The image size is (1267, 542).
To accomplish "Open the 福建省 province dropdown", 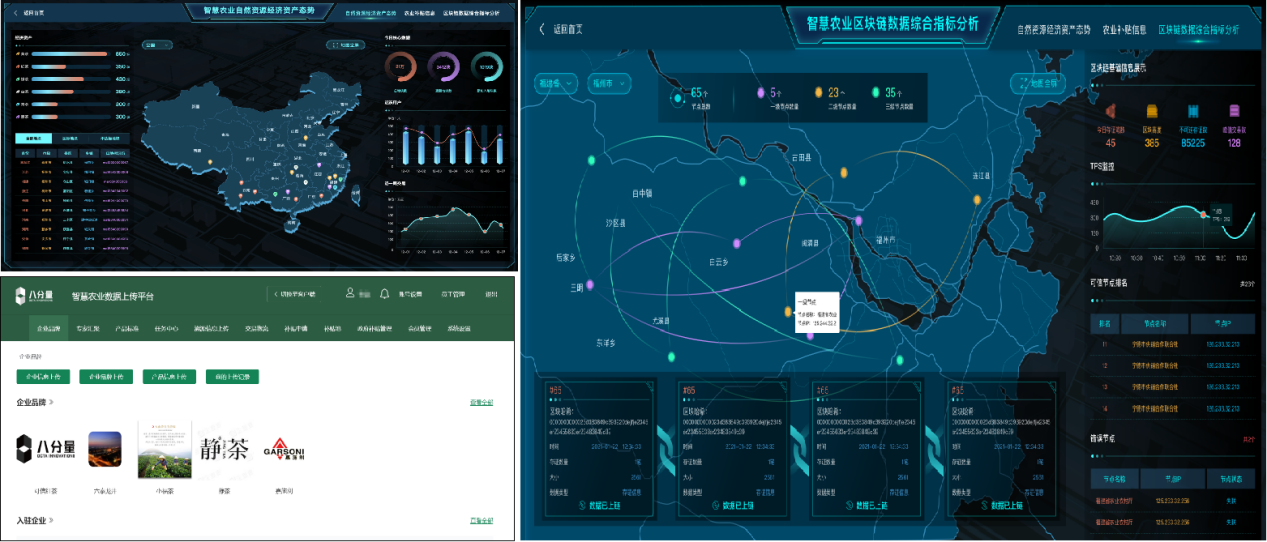I will tap(555, 83).
